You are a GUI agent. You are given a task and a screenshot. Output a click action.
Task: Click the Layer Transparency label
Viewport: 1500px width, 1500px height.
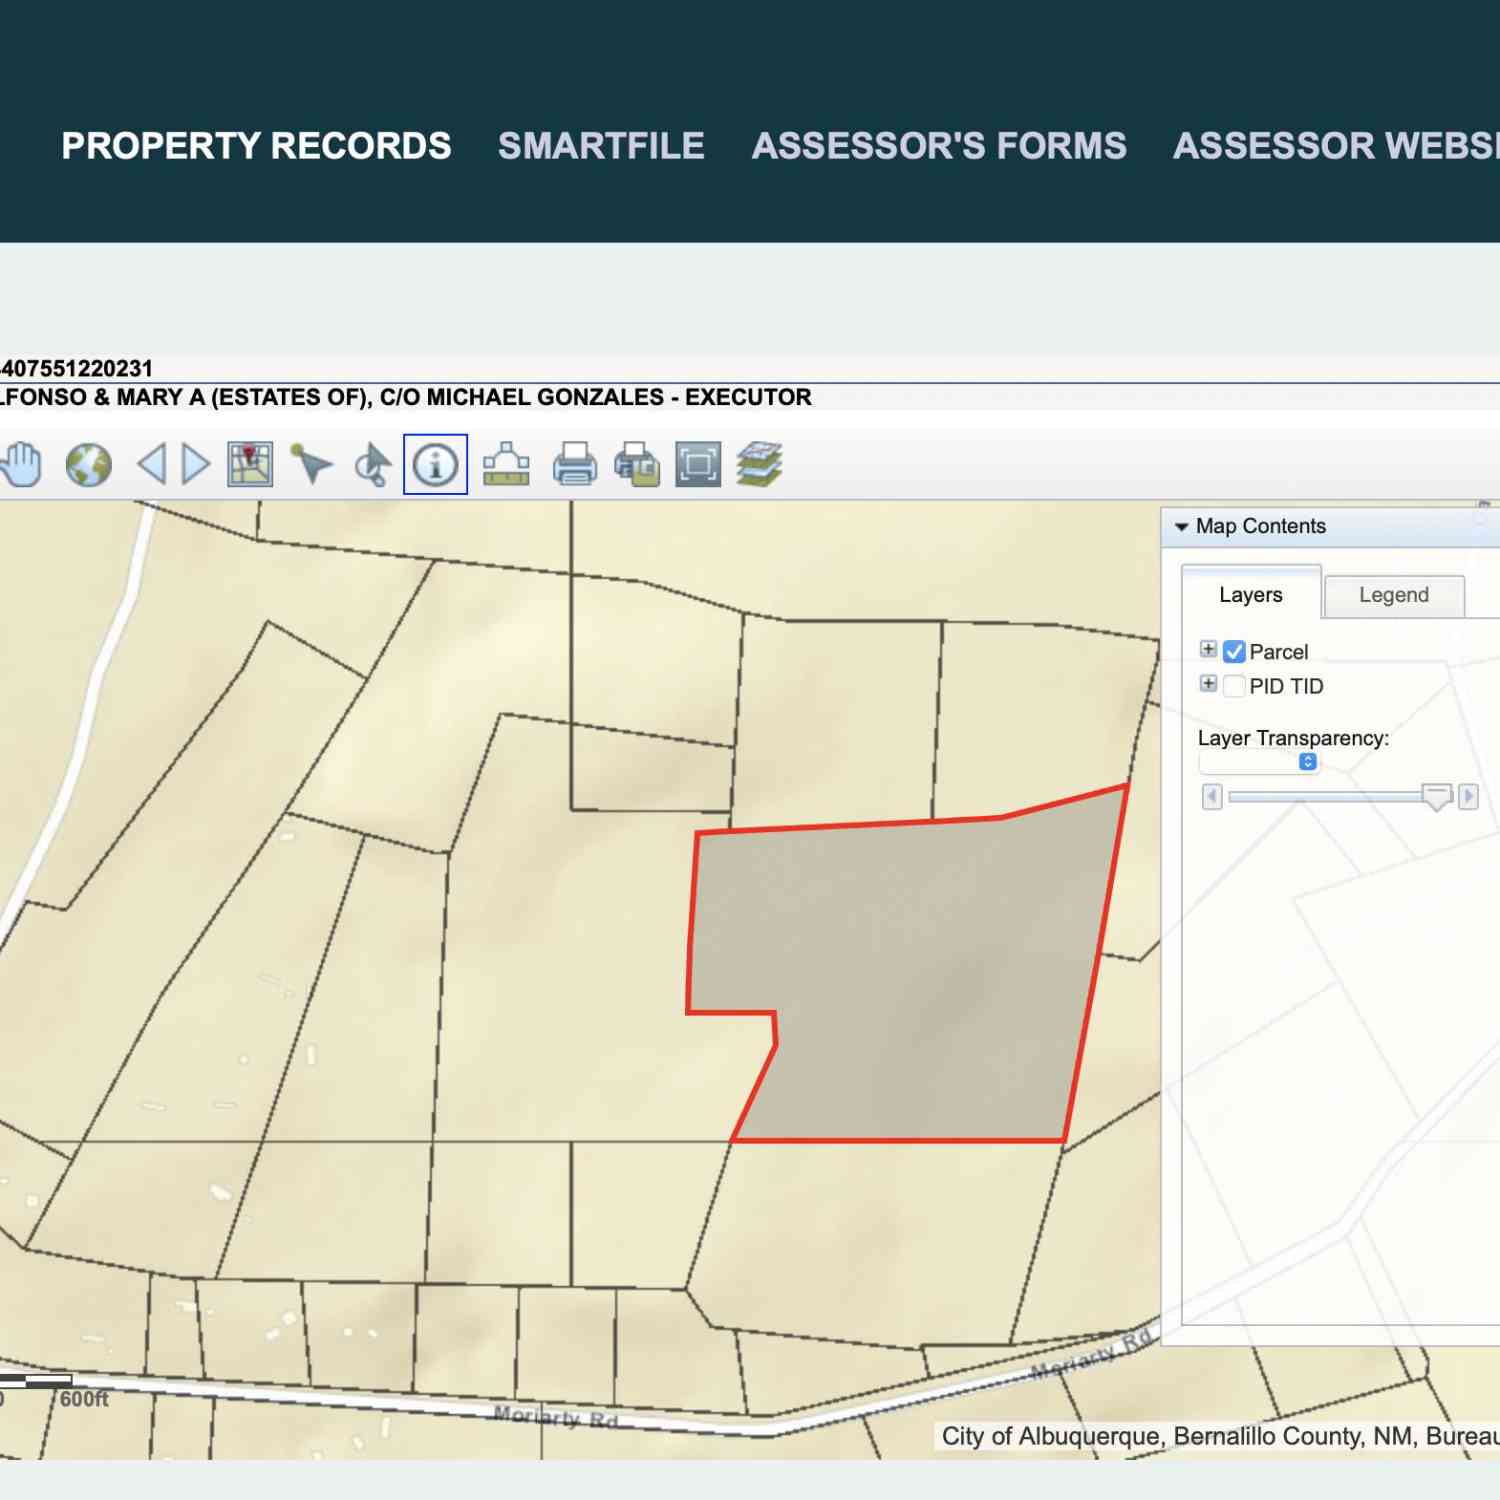coord(1293,738)
